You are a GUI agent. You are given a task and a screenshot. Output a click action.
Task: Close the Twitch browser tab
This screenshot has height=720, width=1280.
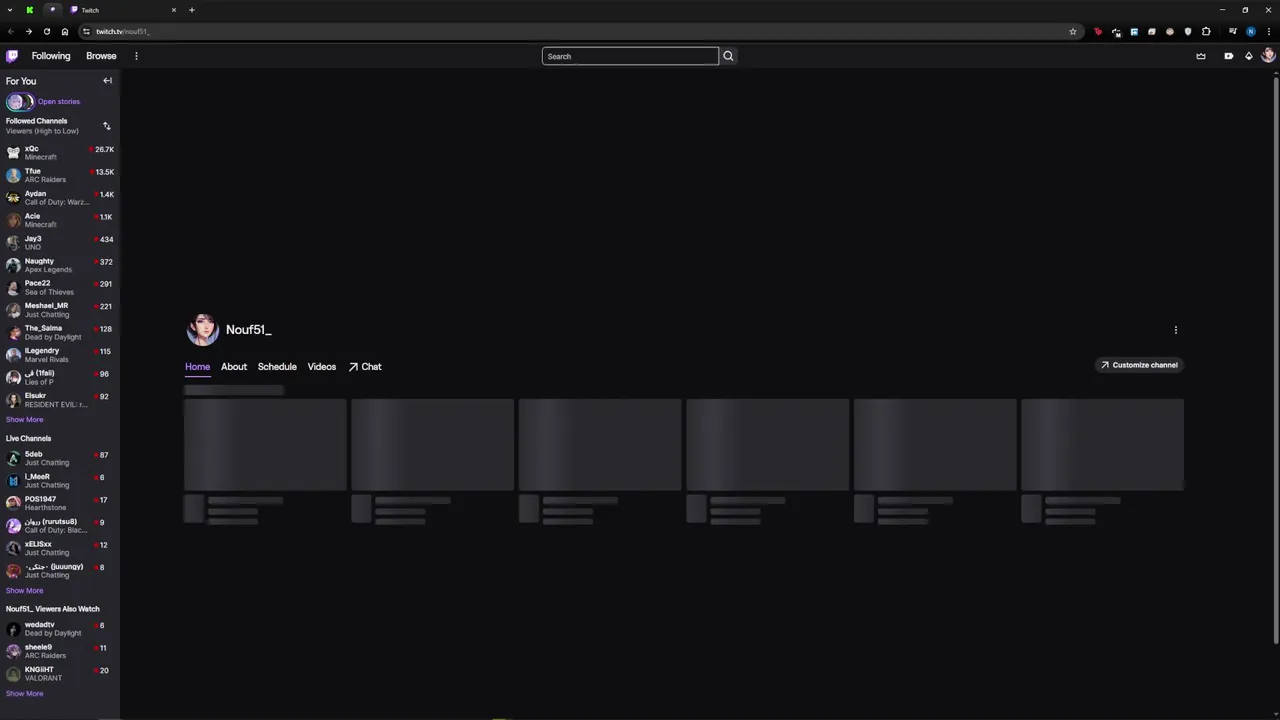pos(174,10)
